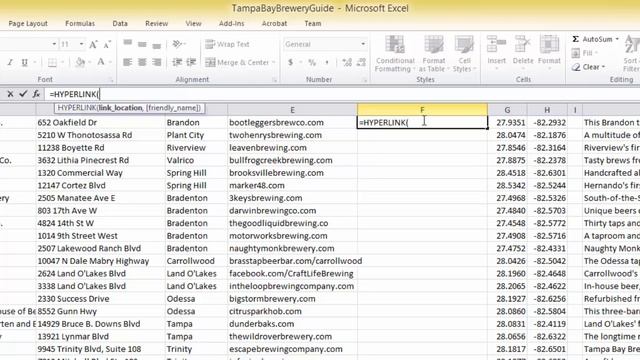
Task: Apply font color with the A icon
Action: tap(100, 62)
